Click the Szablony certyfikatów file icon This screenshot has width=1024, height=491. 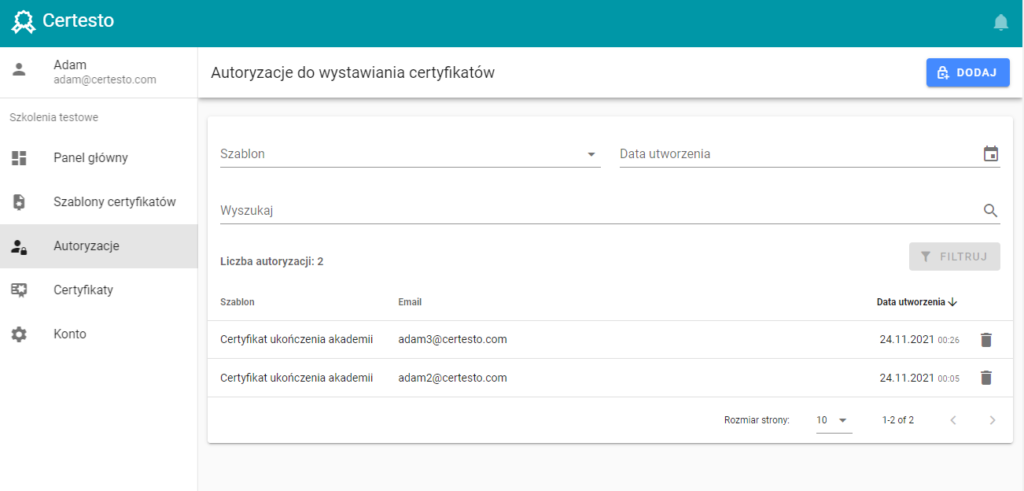(19, 202)
